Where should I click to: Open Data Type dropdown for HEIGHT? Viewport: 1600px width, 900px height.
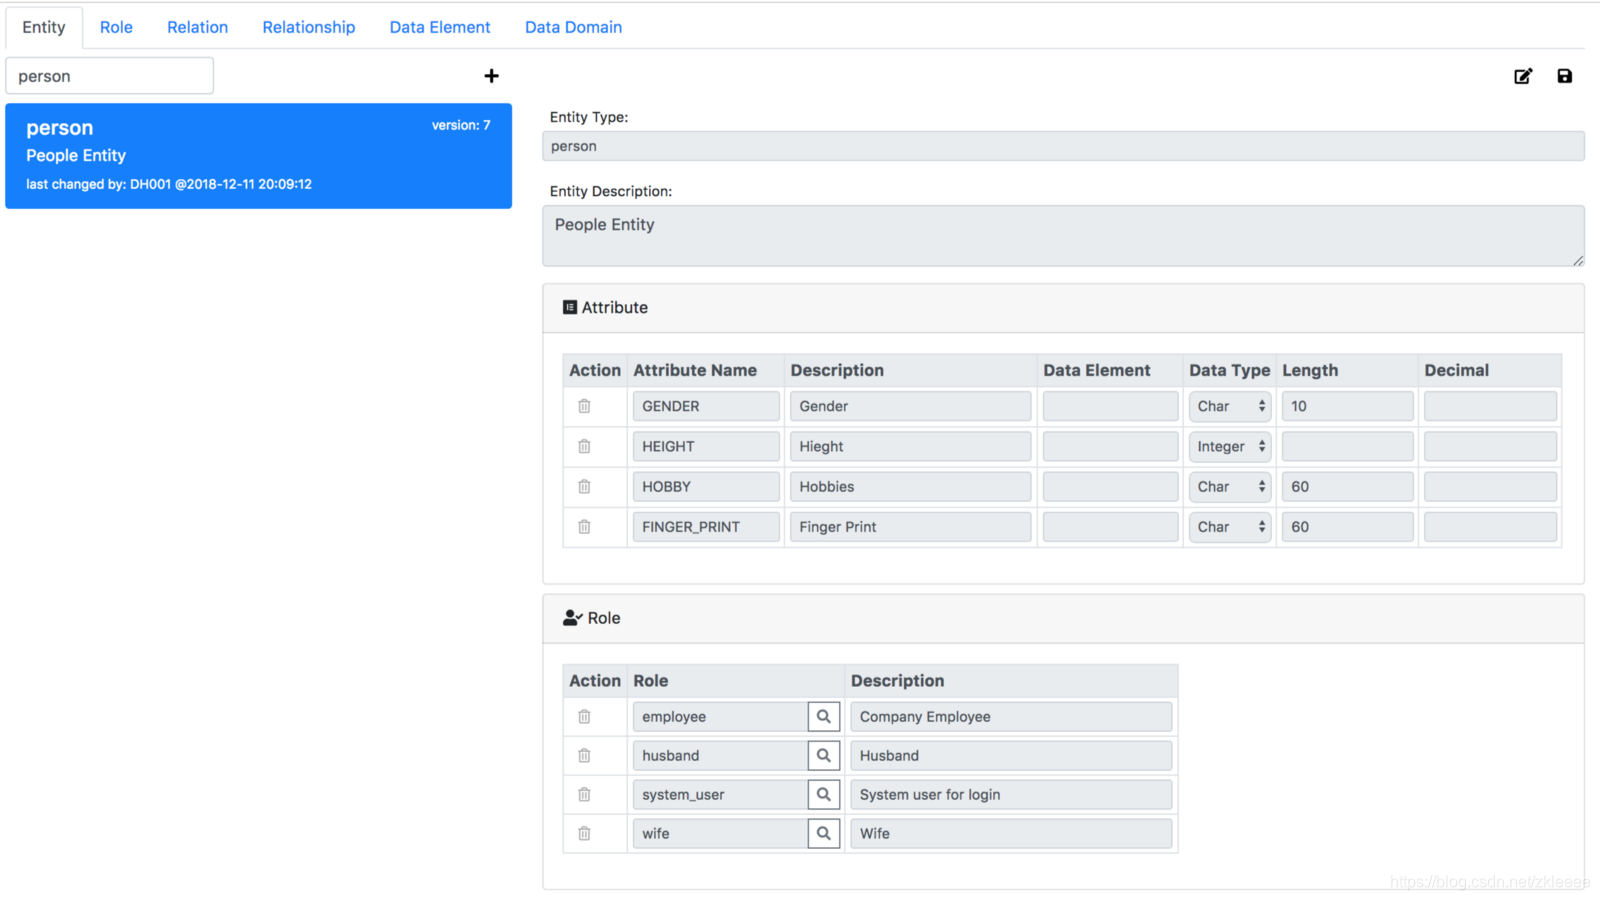(x=1230, y=446)
